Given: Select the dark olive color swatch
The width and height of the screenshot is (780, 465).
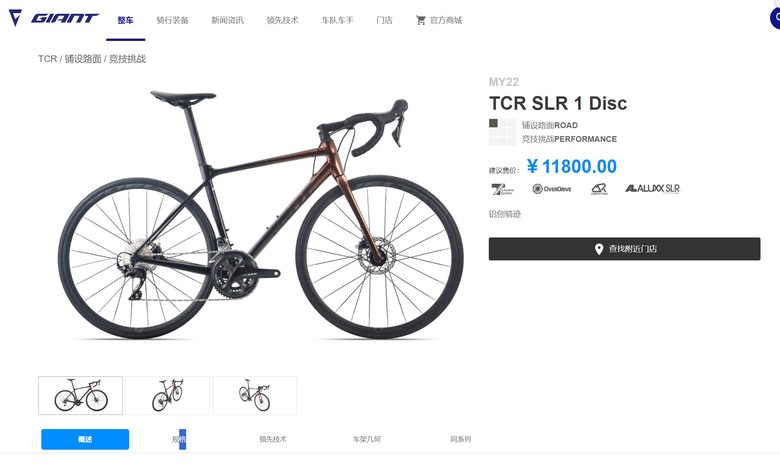Looking at the screenshot, I should click(493, 123).
